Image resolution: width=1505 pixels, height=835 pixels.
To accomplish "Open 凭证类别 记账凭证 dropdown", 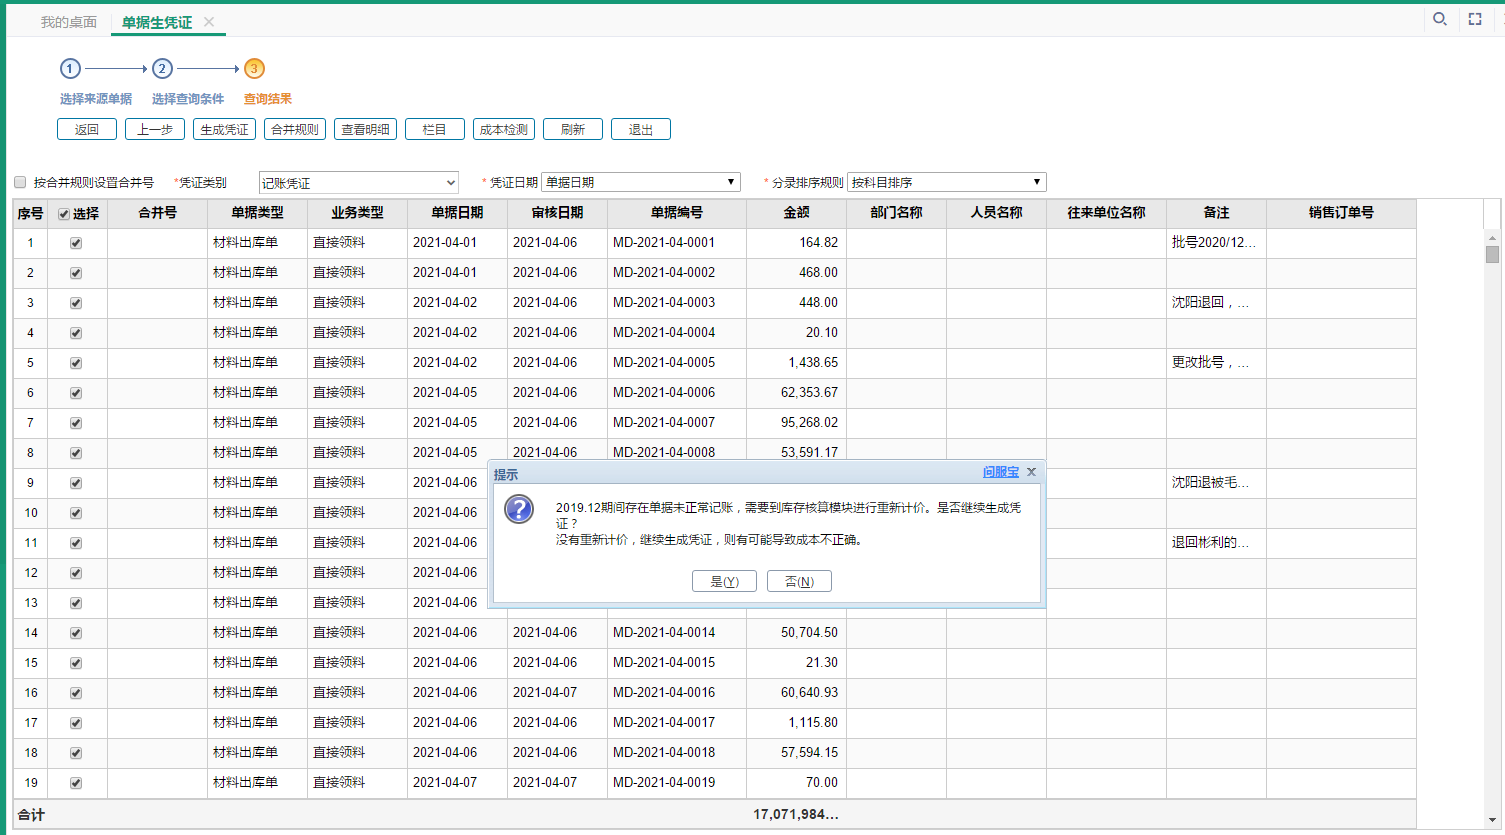I will coord(358,182).
